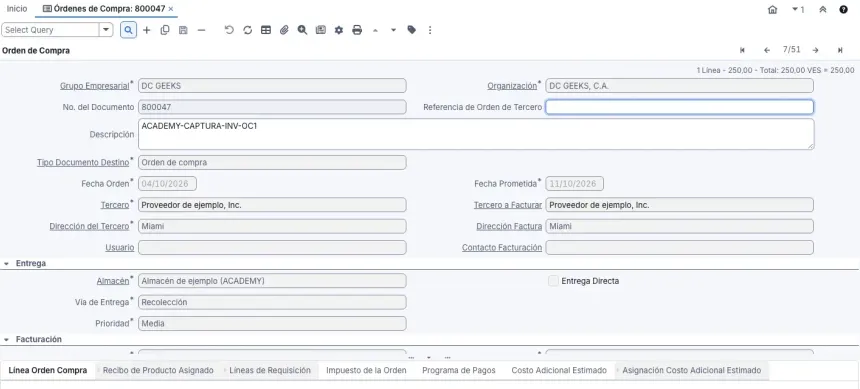Click the Dirección Factura label link
860x389 pixels.
[509, 226]
